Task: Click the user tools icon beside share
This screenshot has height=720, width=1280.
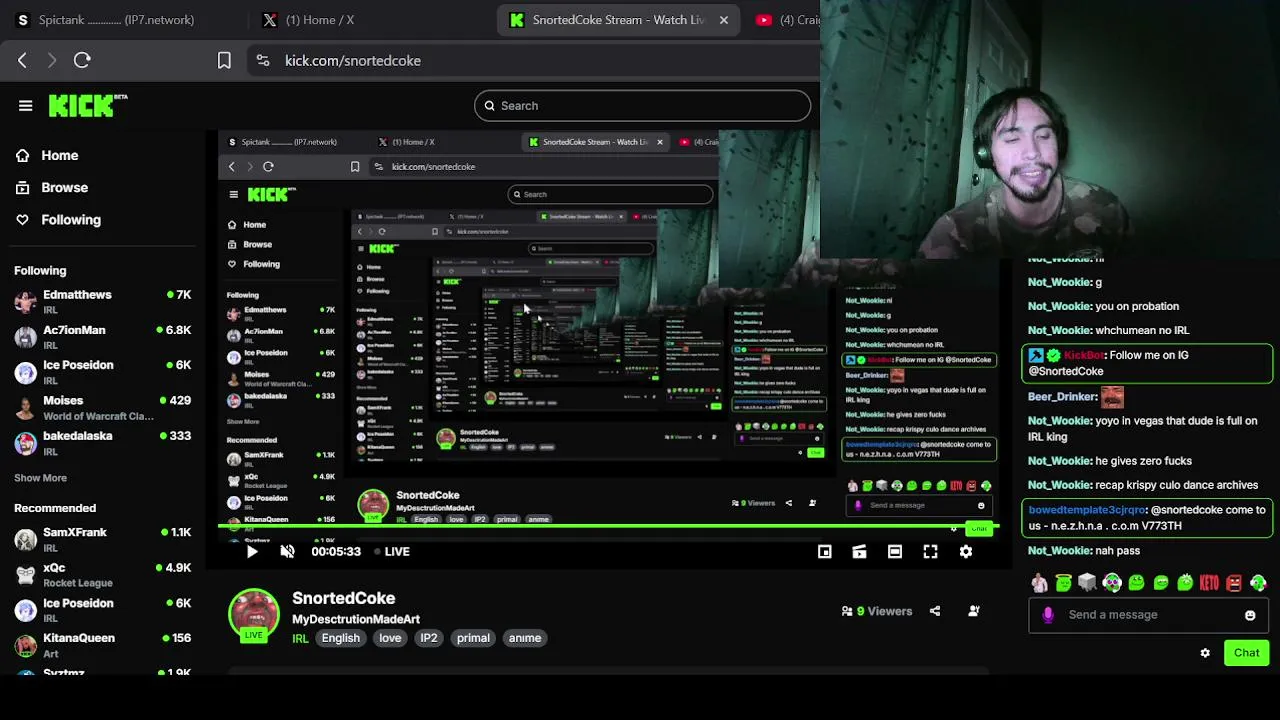Action: click(974, 611)
